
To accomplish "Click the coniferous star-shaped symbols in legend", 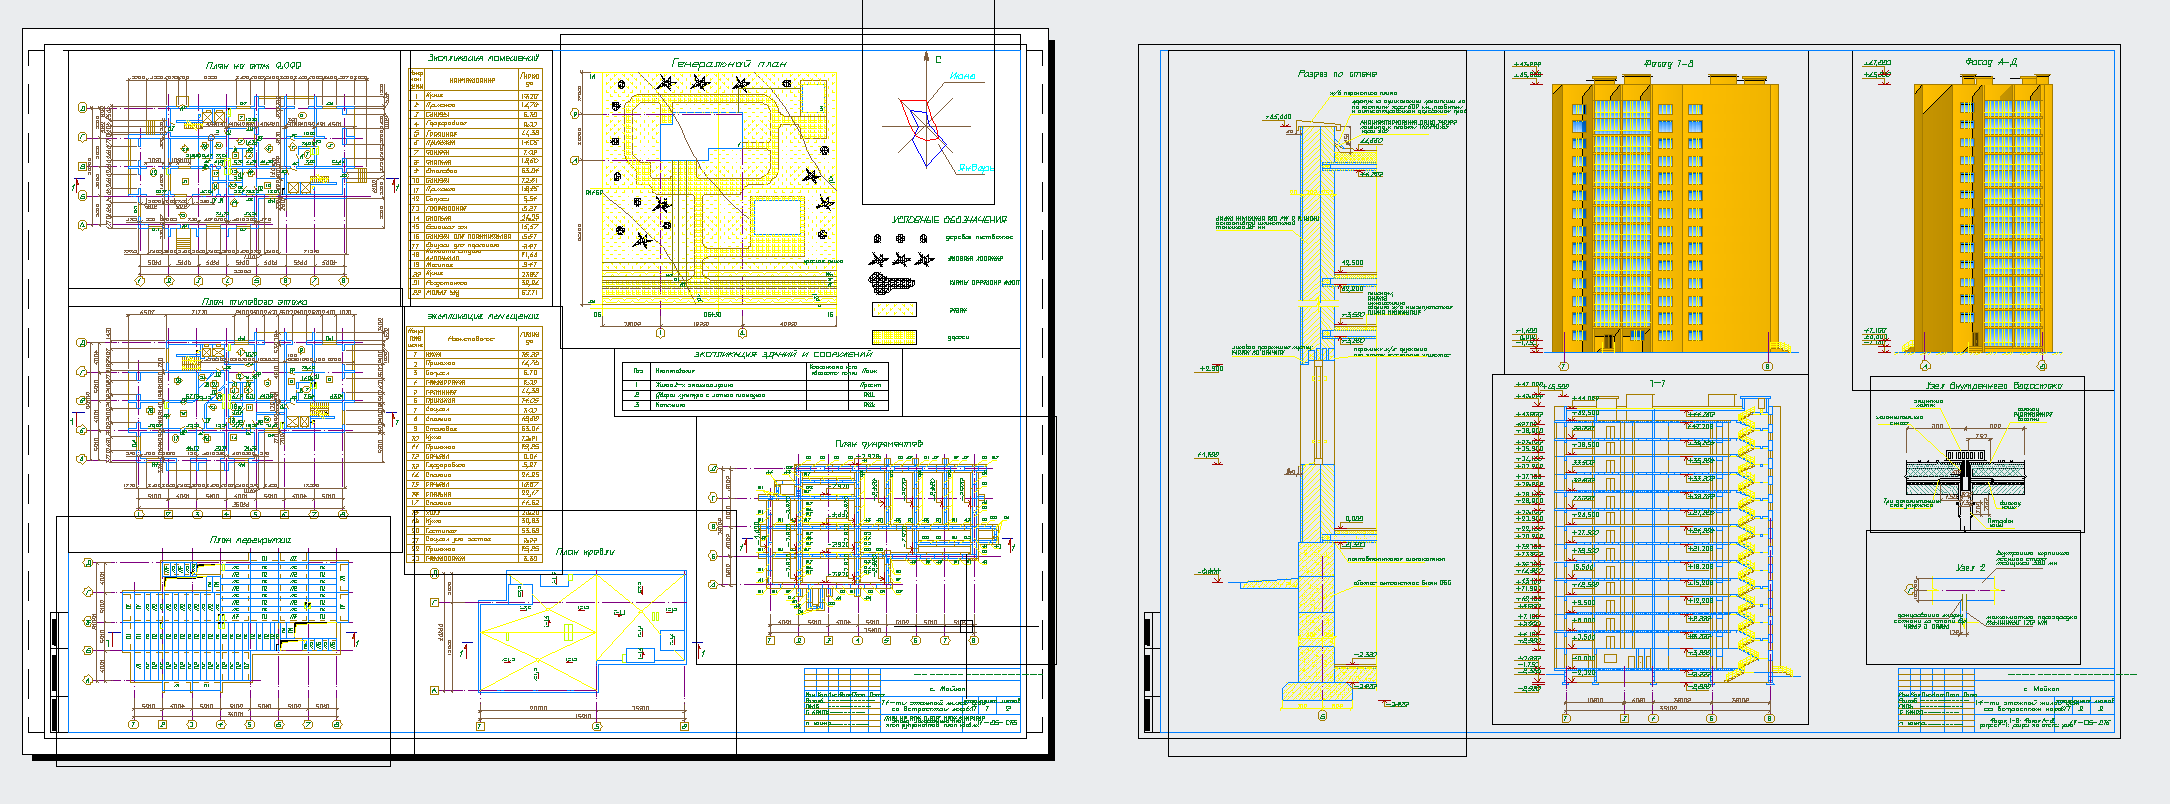I will [902, 259].
